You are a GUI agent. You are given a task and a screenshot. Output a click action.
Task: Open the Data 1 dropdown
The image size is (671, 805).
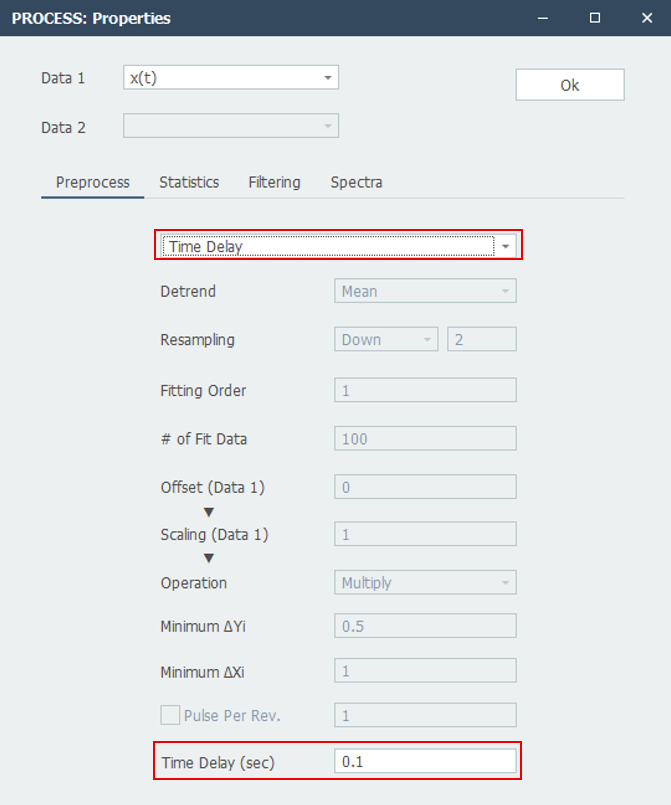pos(230,78)
